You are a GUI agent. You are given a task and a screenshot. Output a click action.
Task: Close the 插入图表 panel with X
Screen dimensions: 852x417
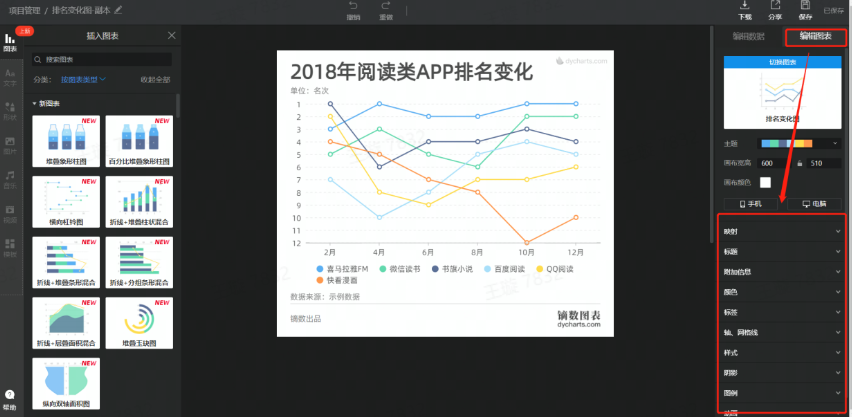coord(172,35)
